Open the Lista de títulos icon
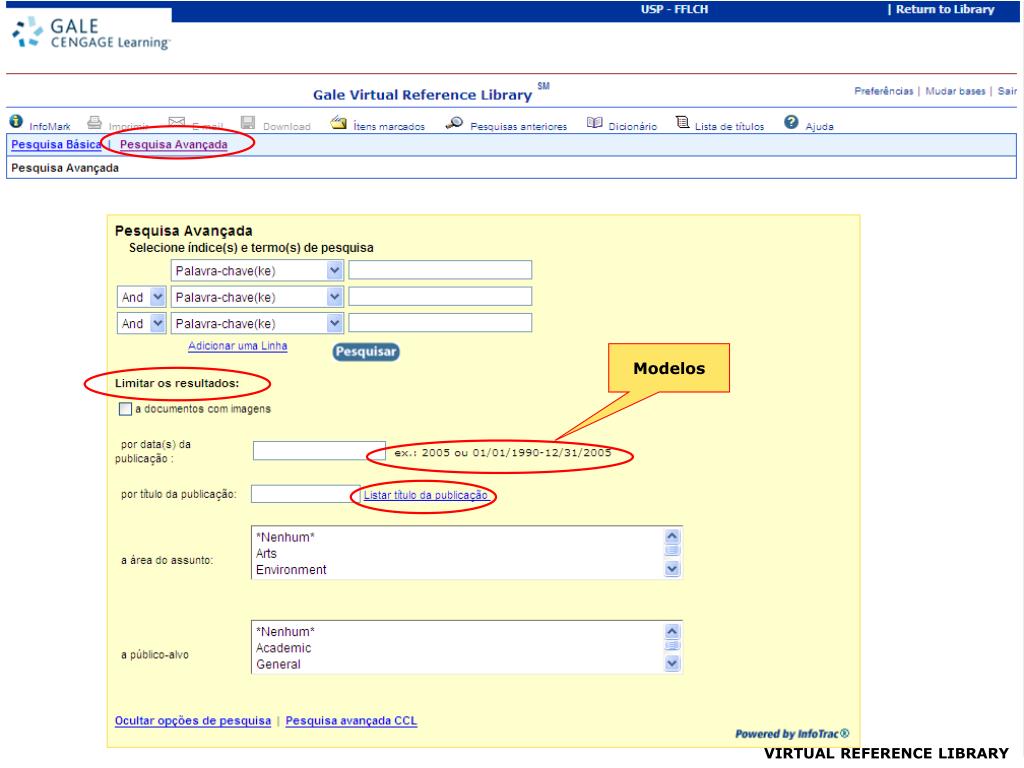Viewport: 1024px width, 768px height. click(682, 122)
